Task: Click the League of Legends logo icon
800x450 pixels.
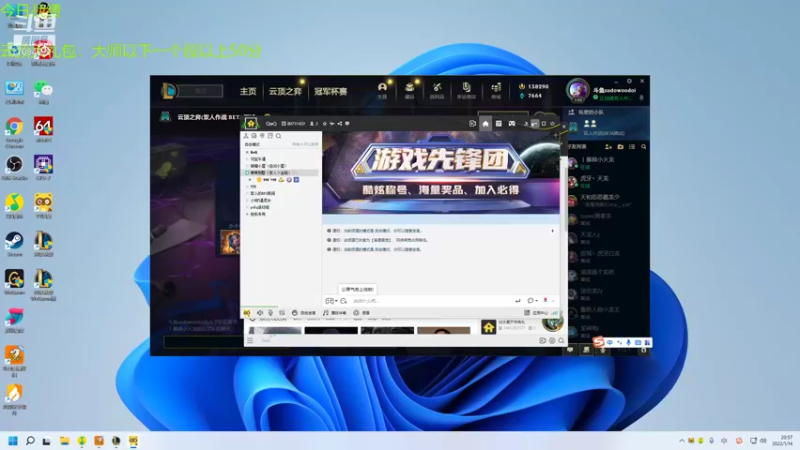Action: (x=168, y=91)
